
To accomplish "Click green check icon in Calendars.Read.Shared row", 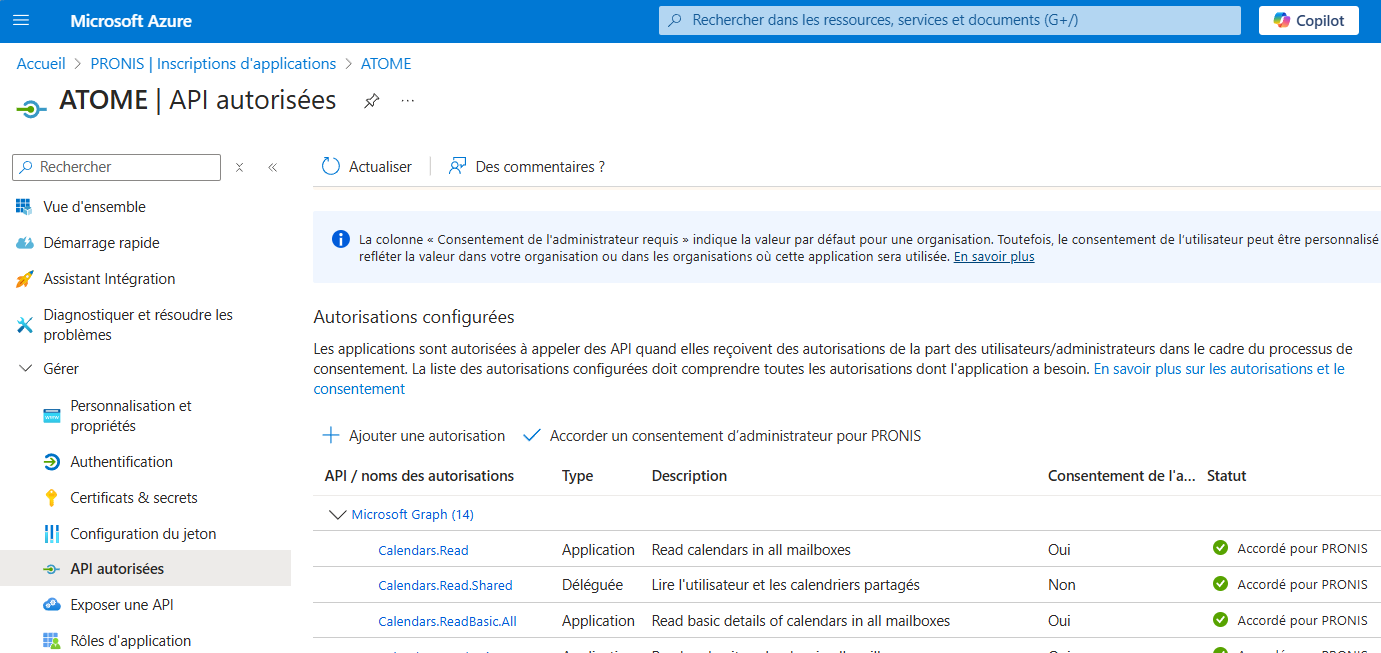I will pyautogui.click(x=1220, y=584).
